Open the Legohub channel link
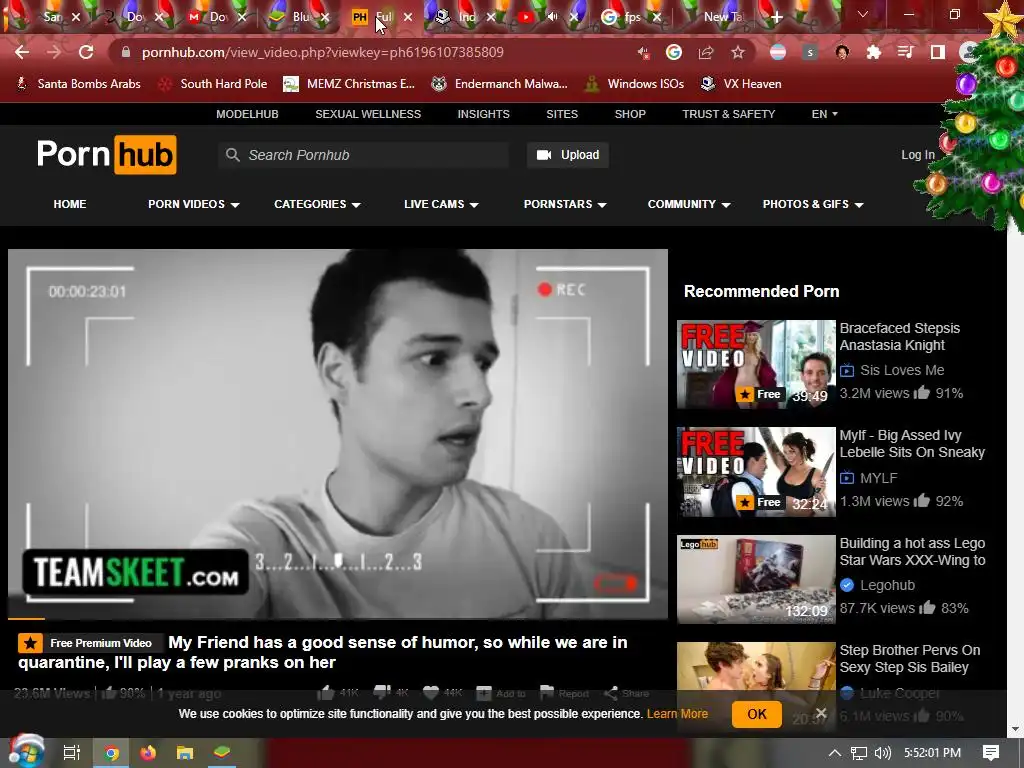 [887, 585]
